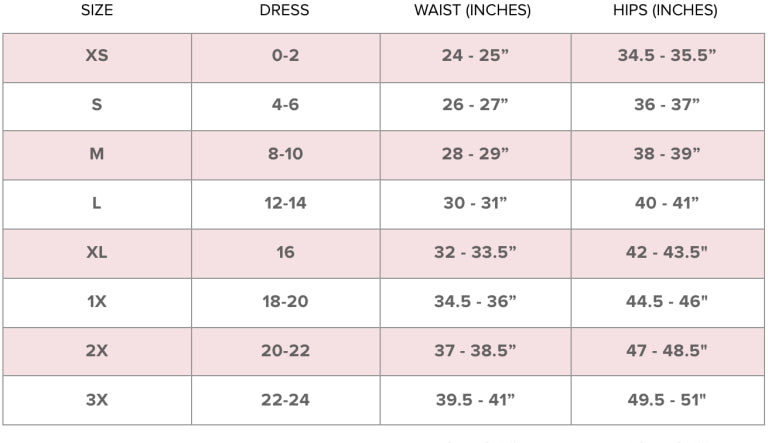
Task: Select the dress size 0-2 cell
Action: [286, 56]
